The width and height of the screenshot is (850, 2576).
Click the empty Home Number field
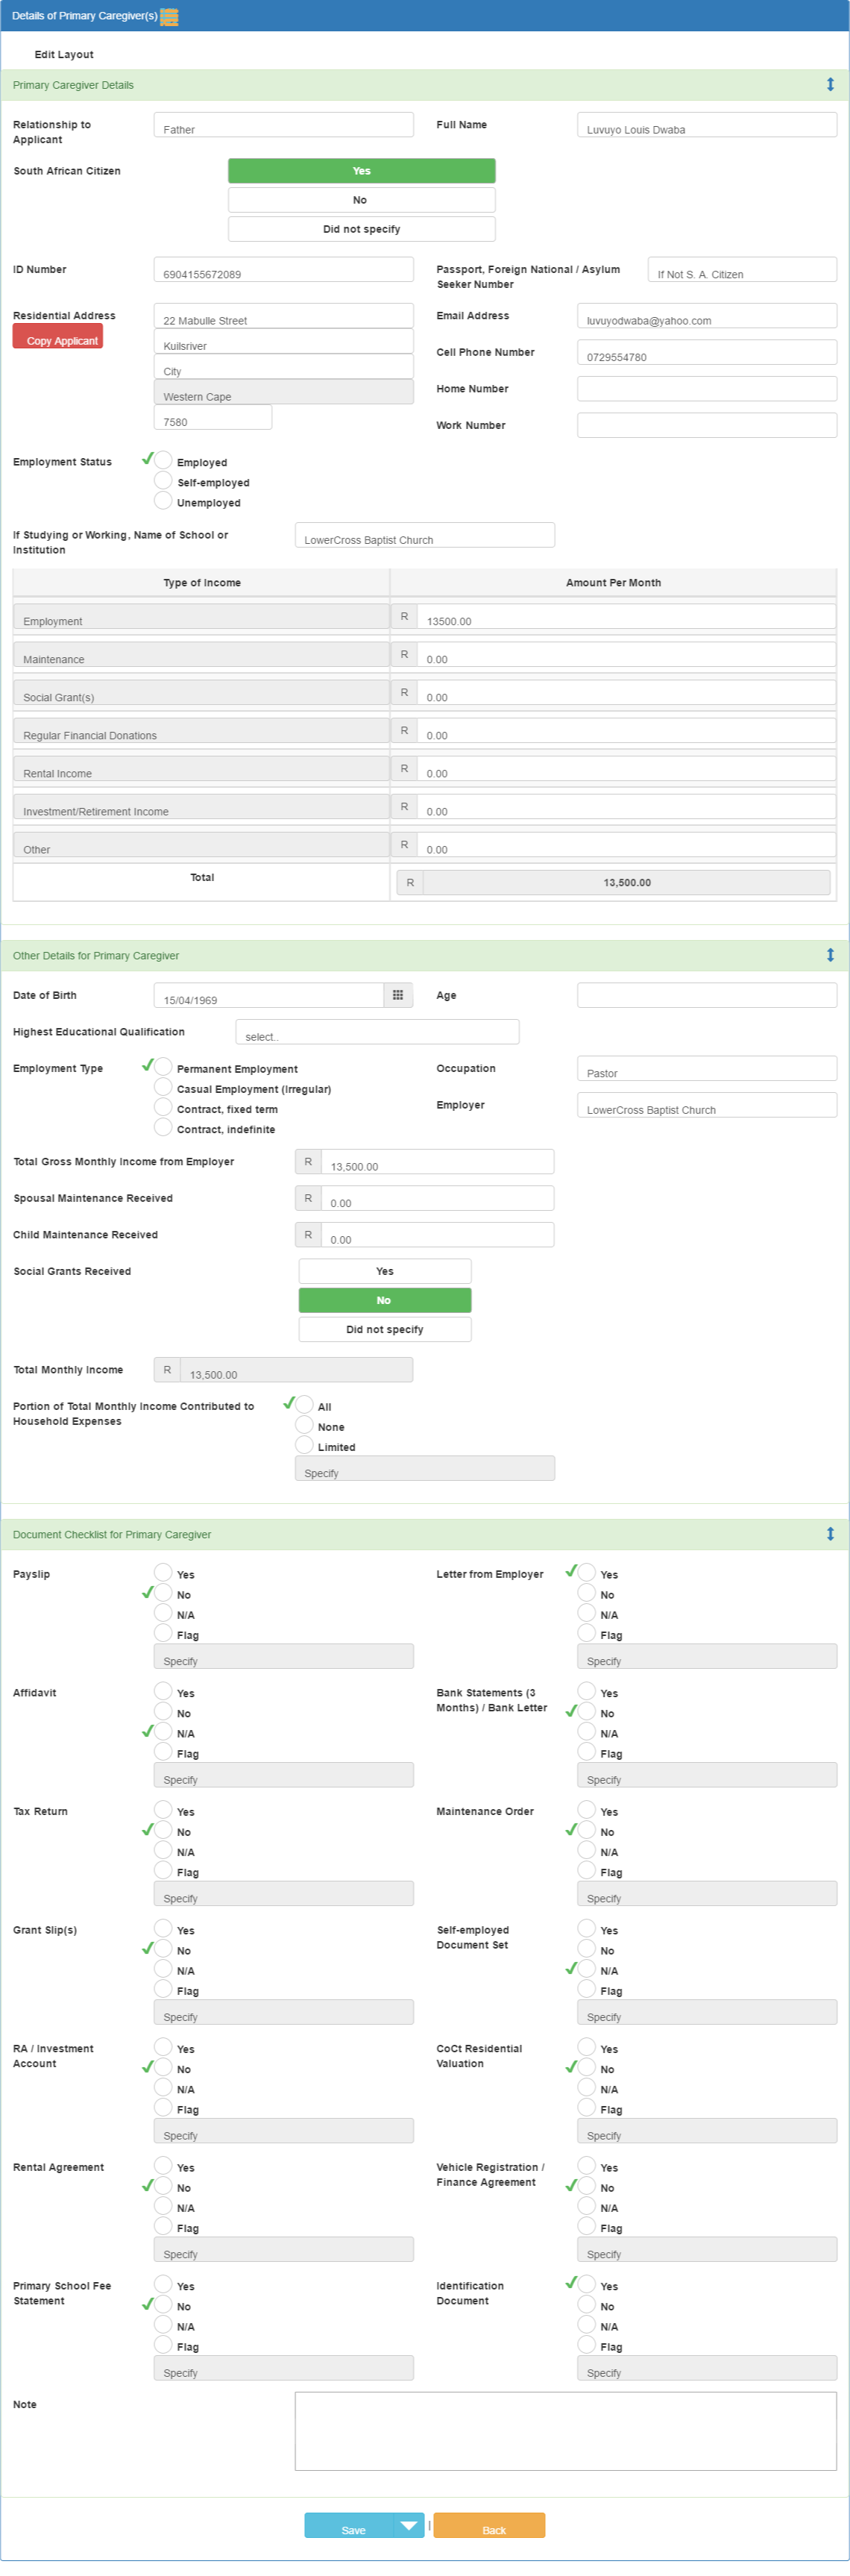707,389
